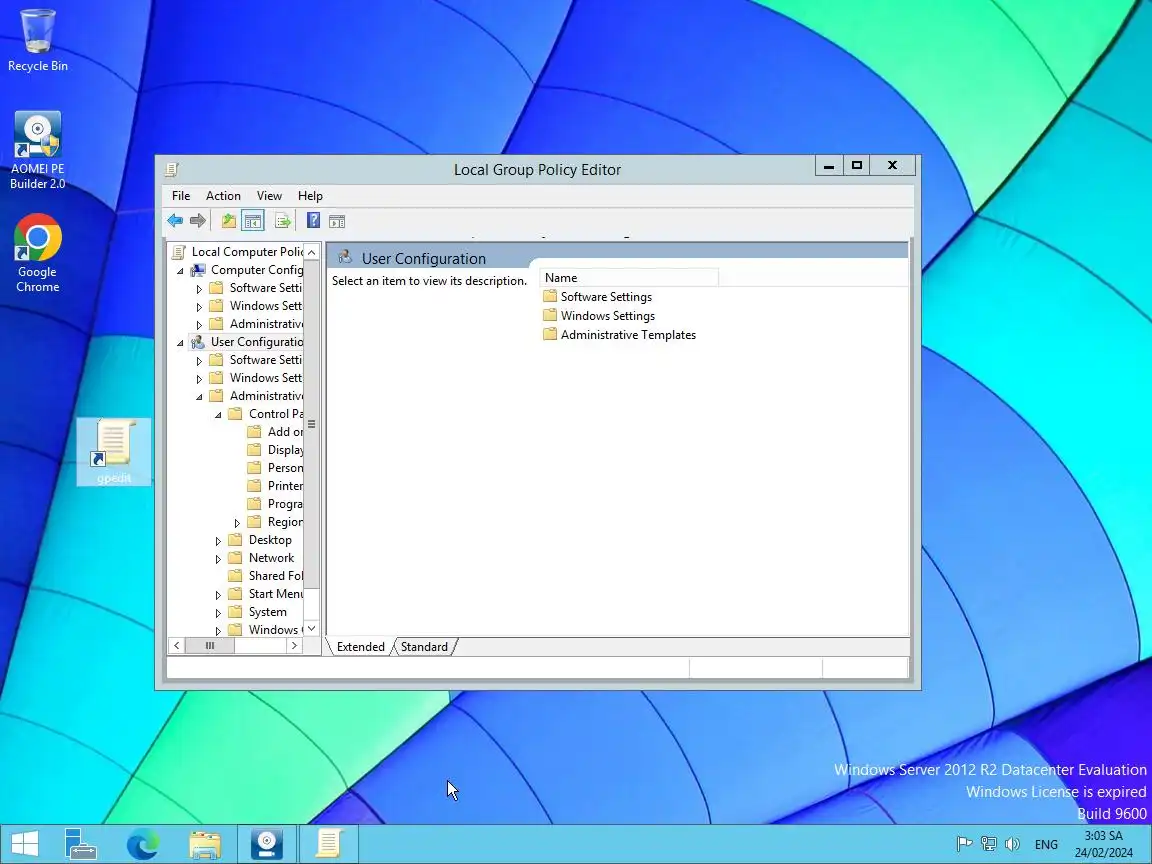Open the Action menu
This screenshot has height=864, width=1152.
(223, 195)
